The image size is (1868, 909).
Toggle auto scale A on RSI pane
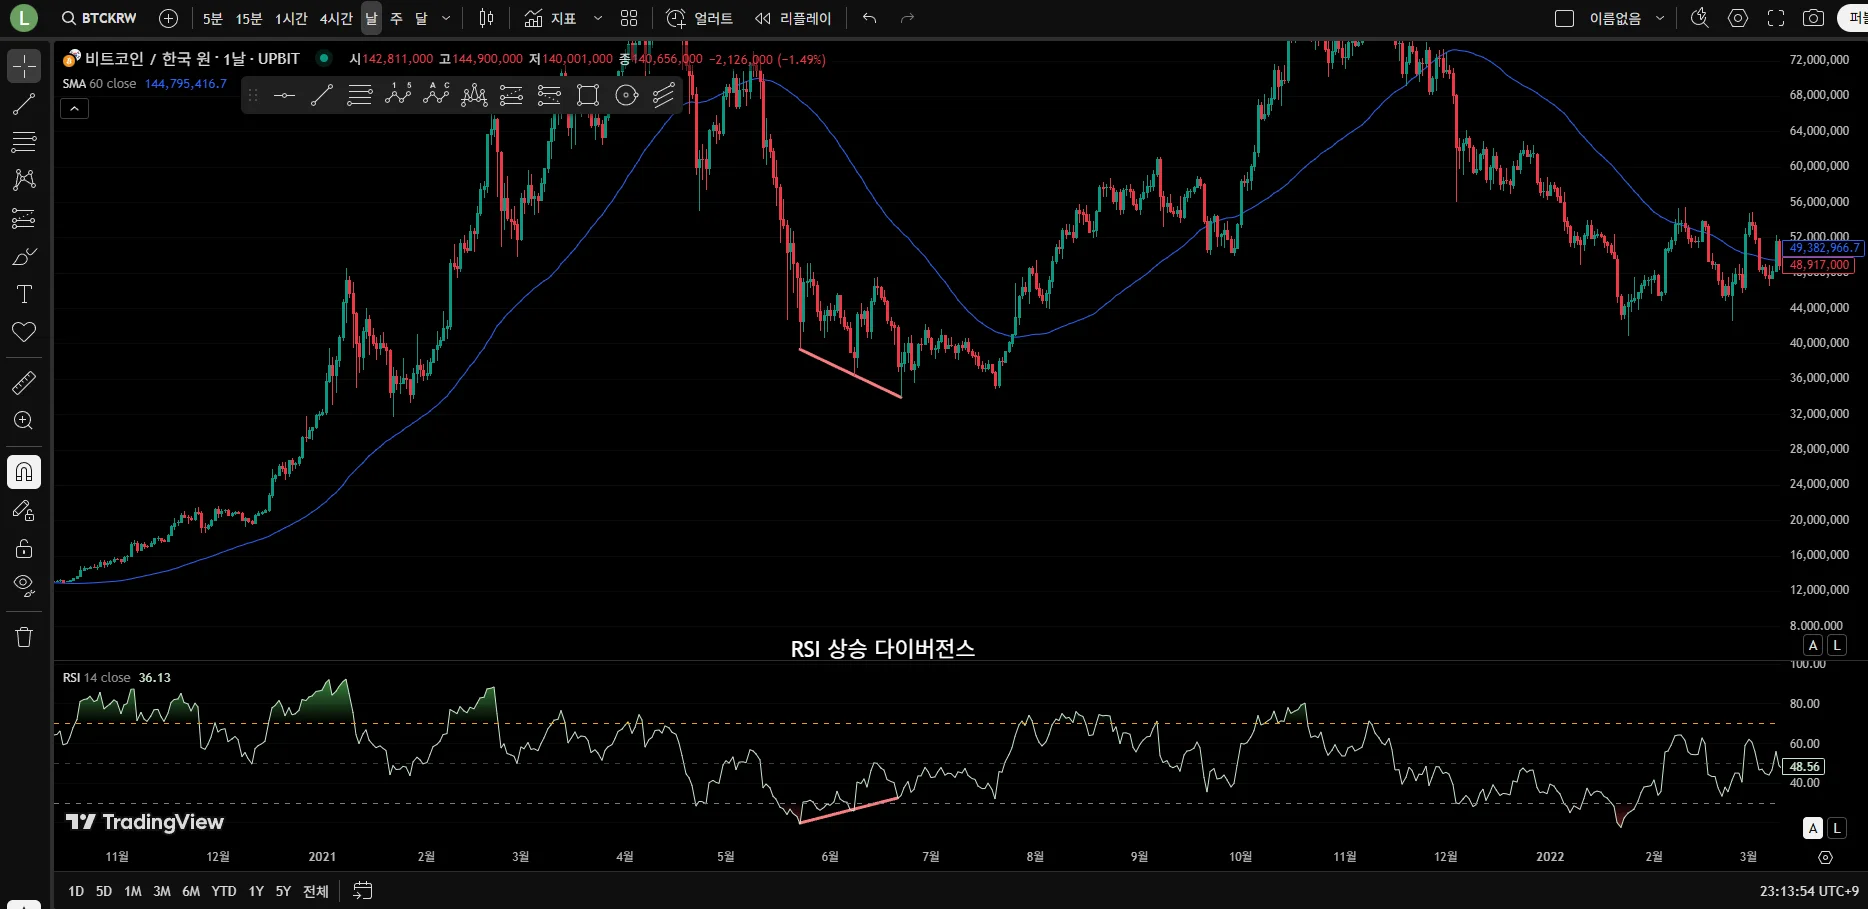(1813, 828)
